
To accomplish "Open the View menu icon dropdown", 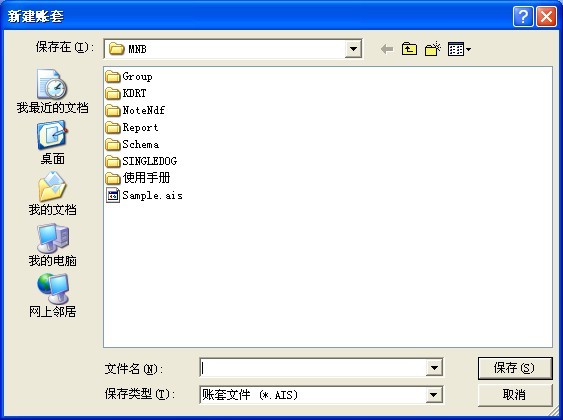I will (459, 49).
